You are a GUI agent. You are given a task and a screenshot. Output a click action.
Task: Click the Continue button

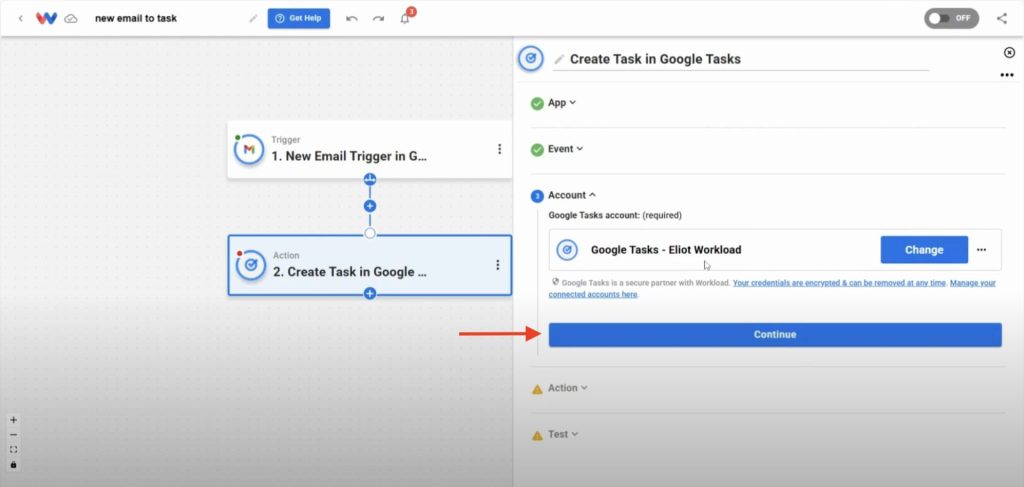point(775,335)
